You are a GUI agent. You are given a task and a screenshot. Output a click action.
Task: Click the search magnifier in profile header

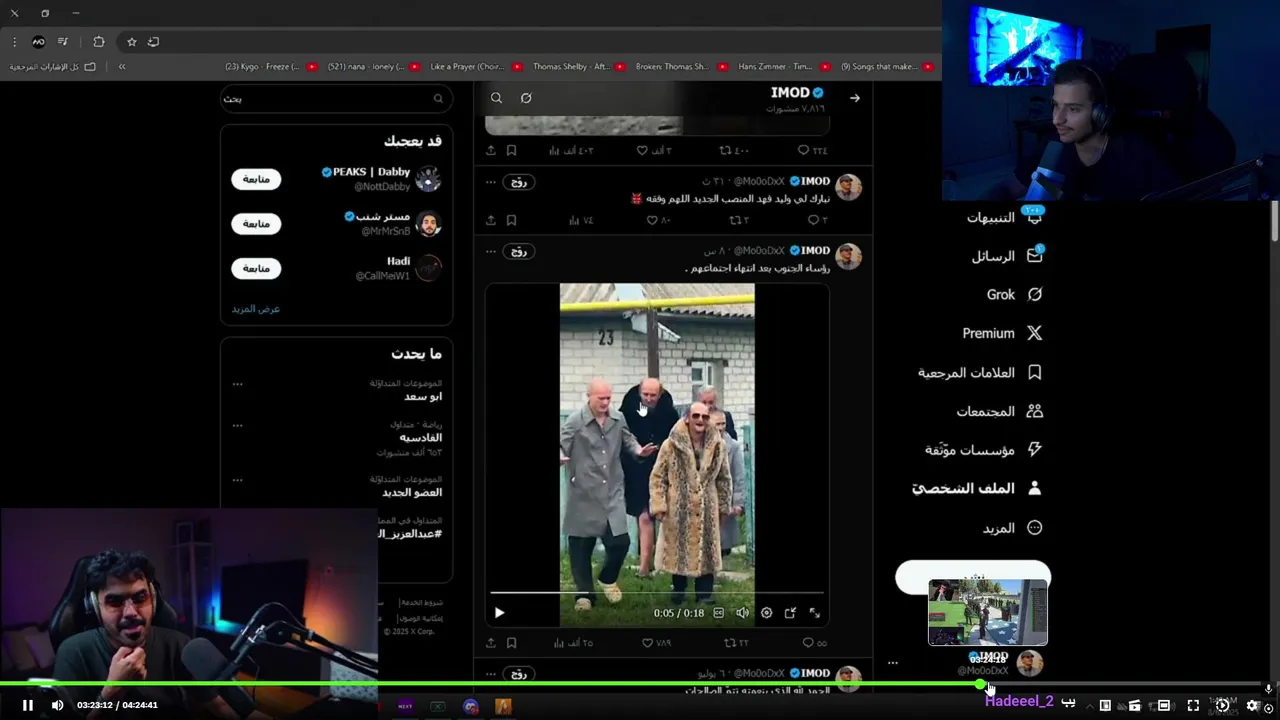point(496,98)
